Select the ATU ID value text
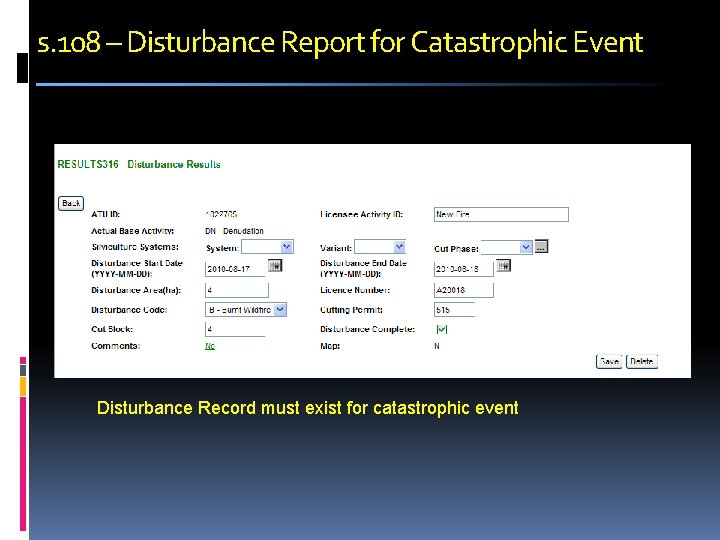The image size is (720, 540). coord(221,214)
